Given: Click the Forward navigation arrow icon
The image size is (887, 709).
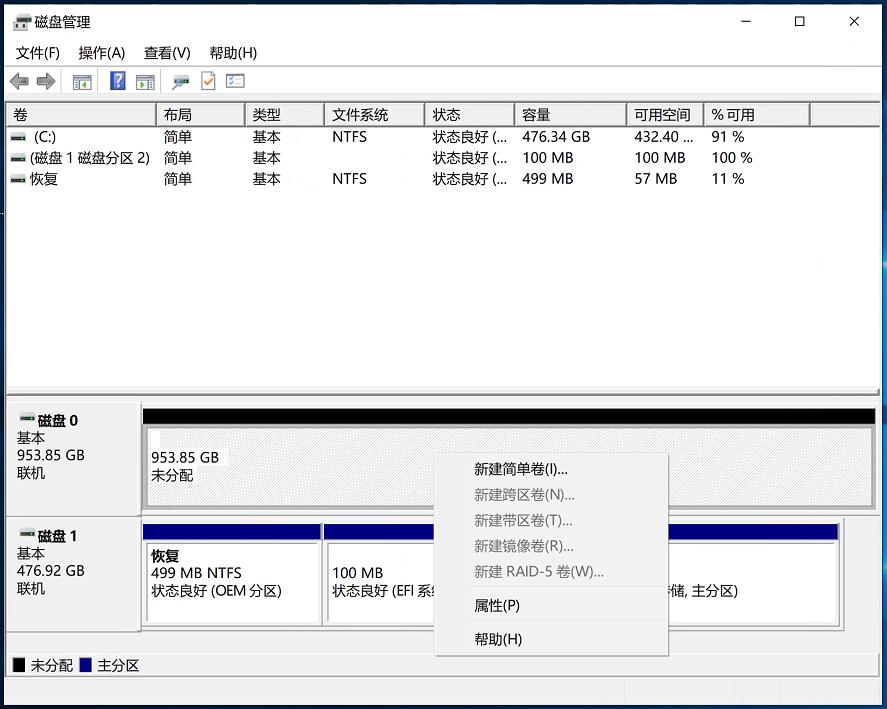Looking at the screenshot, I should point(46,81).
